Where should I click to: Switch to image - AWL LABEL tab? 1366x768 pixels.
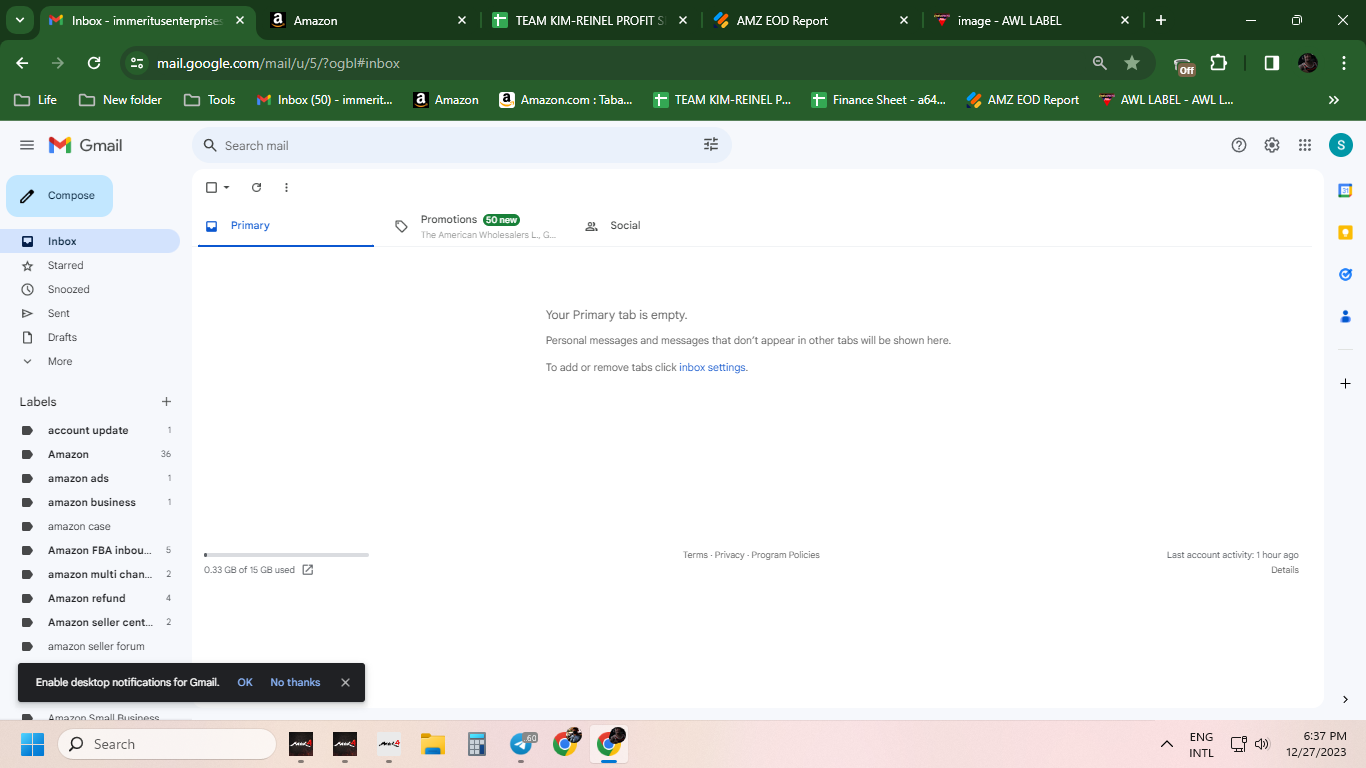1032,20
